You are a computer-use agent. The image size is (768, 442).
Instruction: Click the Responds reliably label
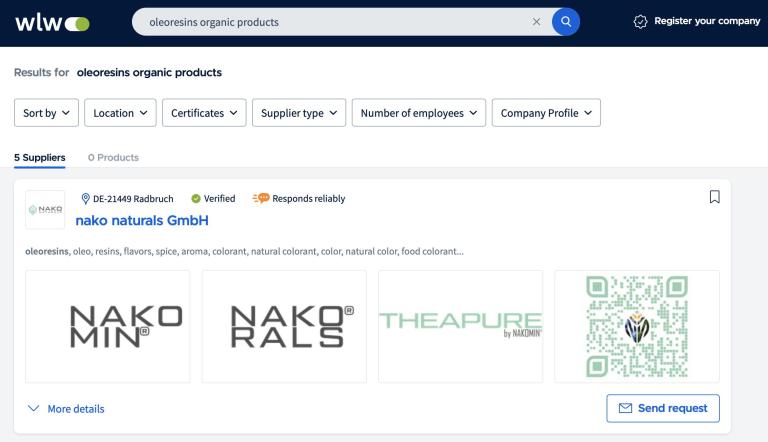[309, 198]
